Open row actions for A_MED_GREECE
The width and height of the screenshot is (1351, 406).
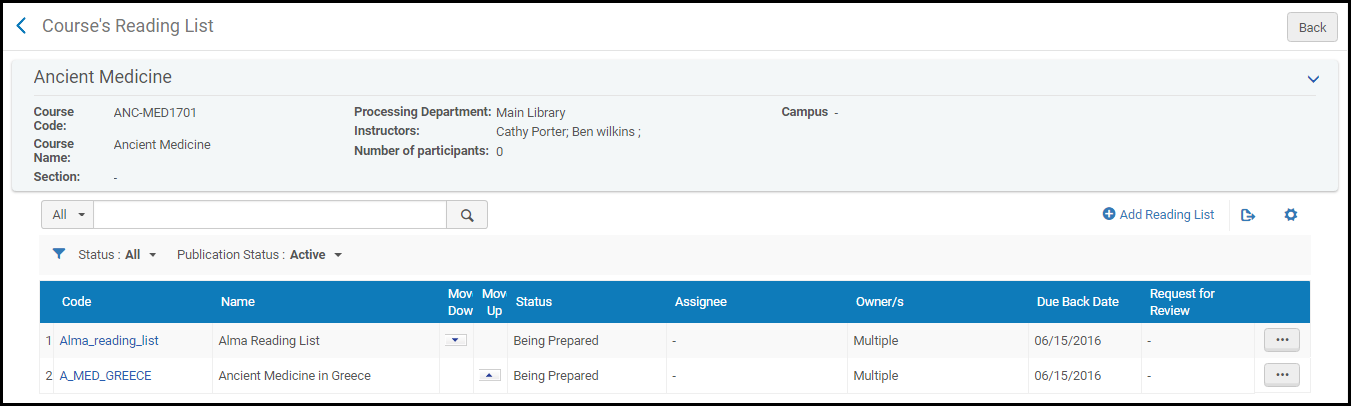click(1281, 375)
